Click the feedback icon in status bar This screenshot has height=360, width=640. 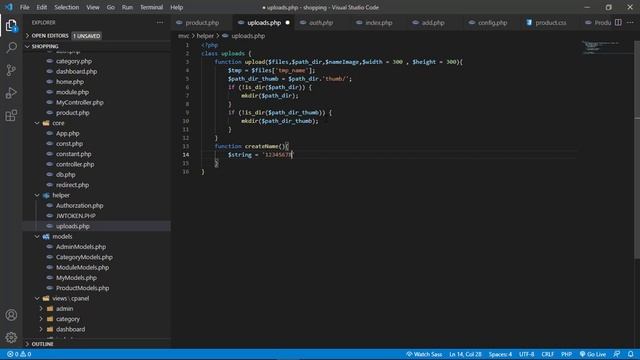(x=617, y=354)
